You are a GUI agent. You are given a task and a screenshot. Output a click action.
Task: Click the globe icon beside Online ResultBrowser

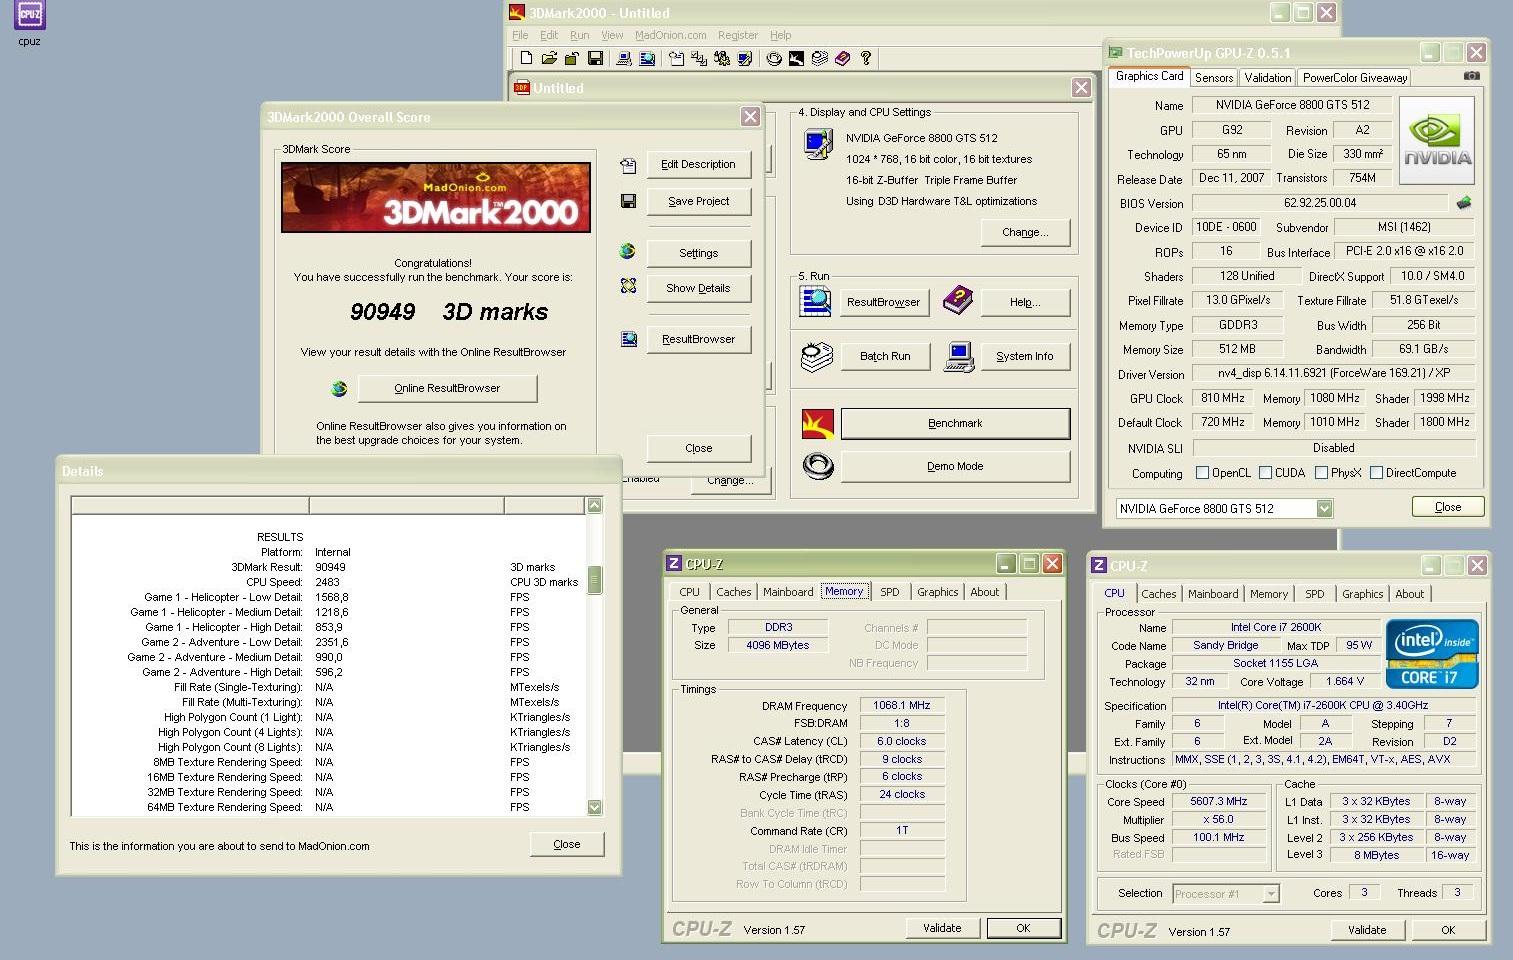coord(339,388)
